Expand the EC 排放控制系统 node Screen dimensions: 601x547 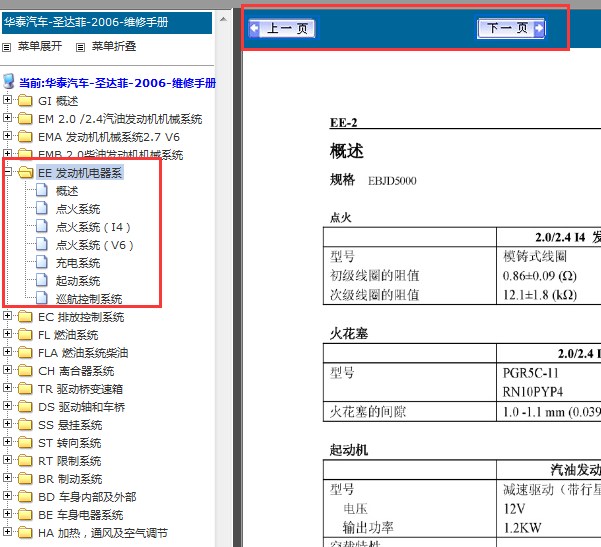coord(7,316)
